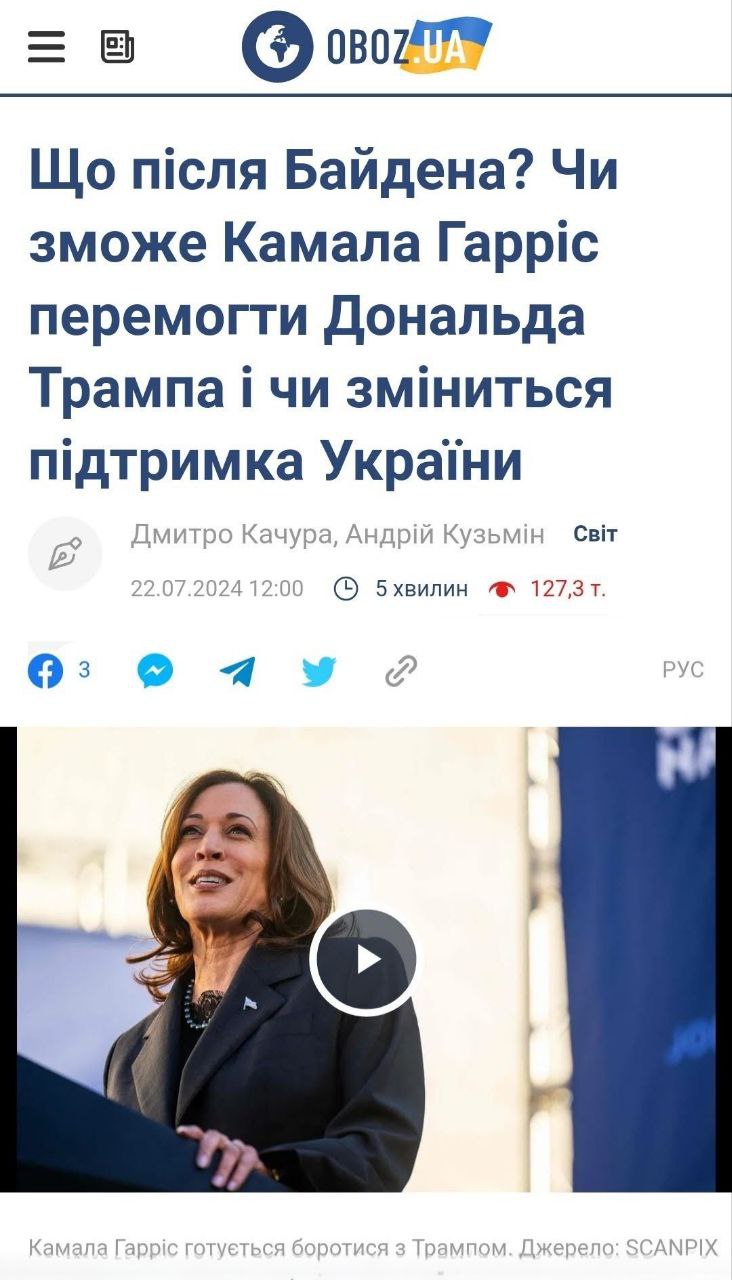The image size is (732, 1280).
Task: Click the author pen avatar icon
Action: tap(65, 553)
